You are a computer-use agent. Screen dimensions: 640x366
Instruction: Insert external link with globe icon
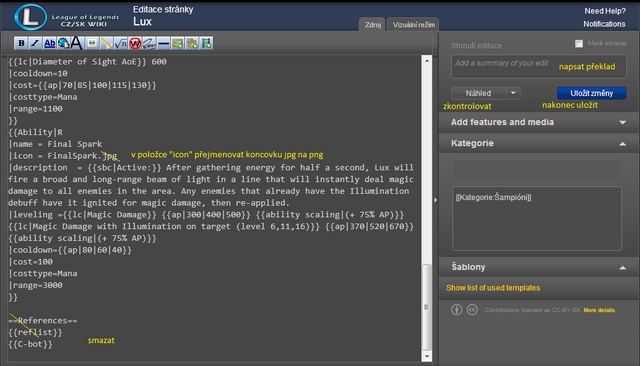pyautogui.click(x=63, y=43)
